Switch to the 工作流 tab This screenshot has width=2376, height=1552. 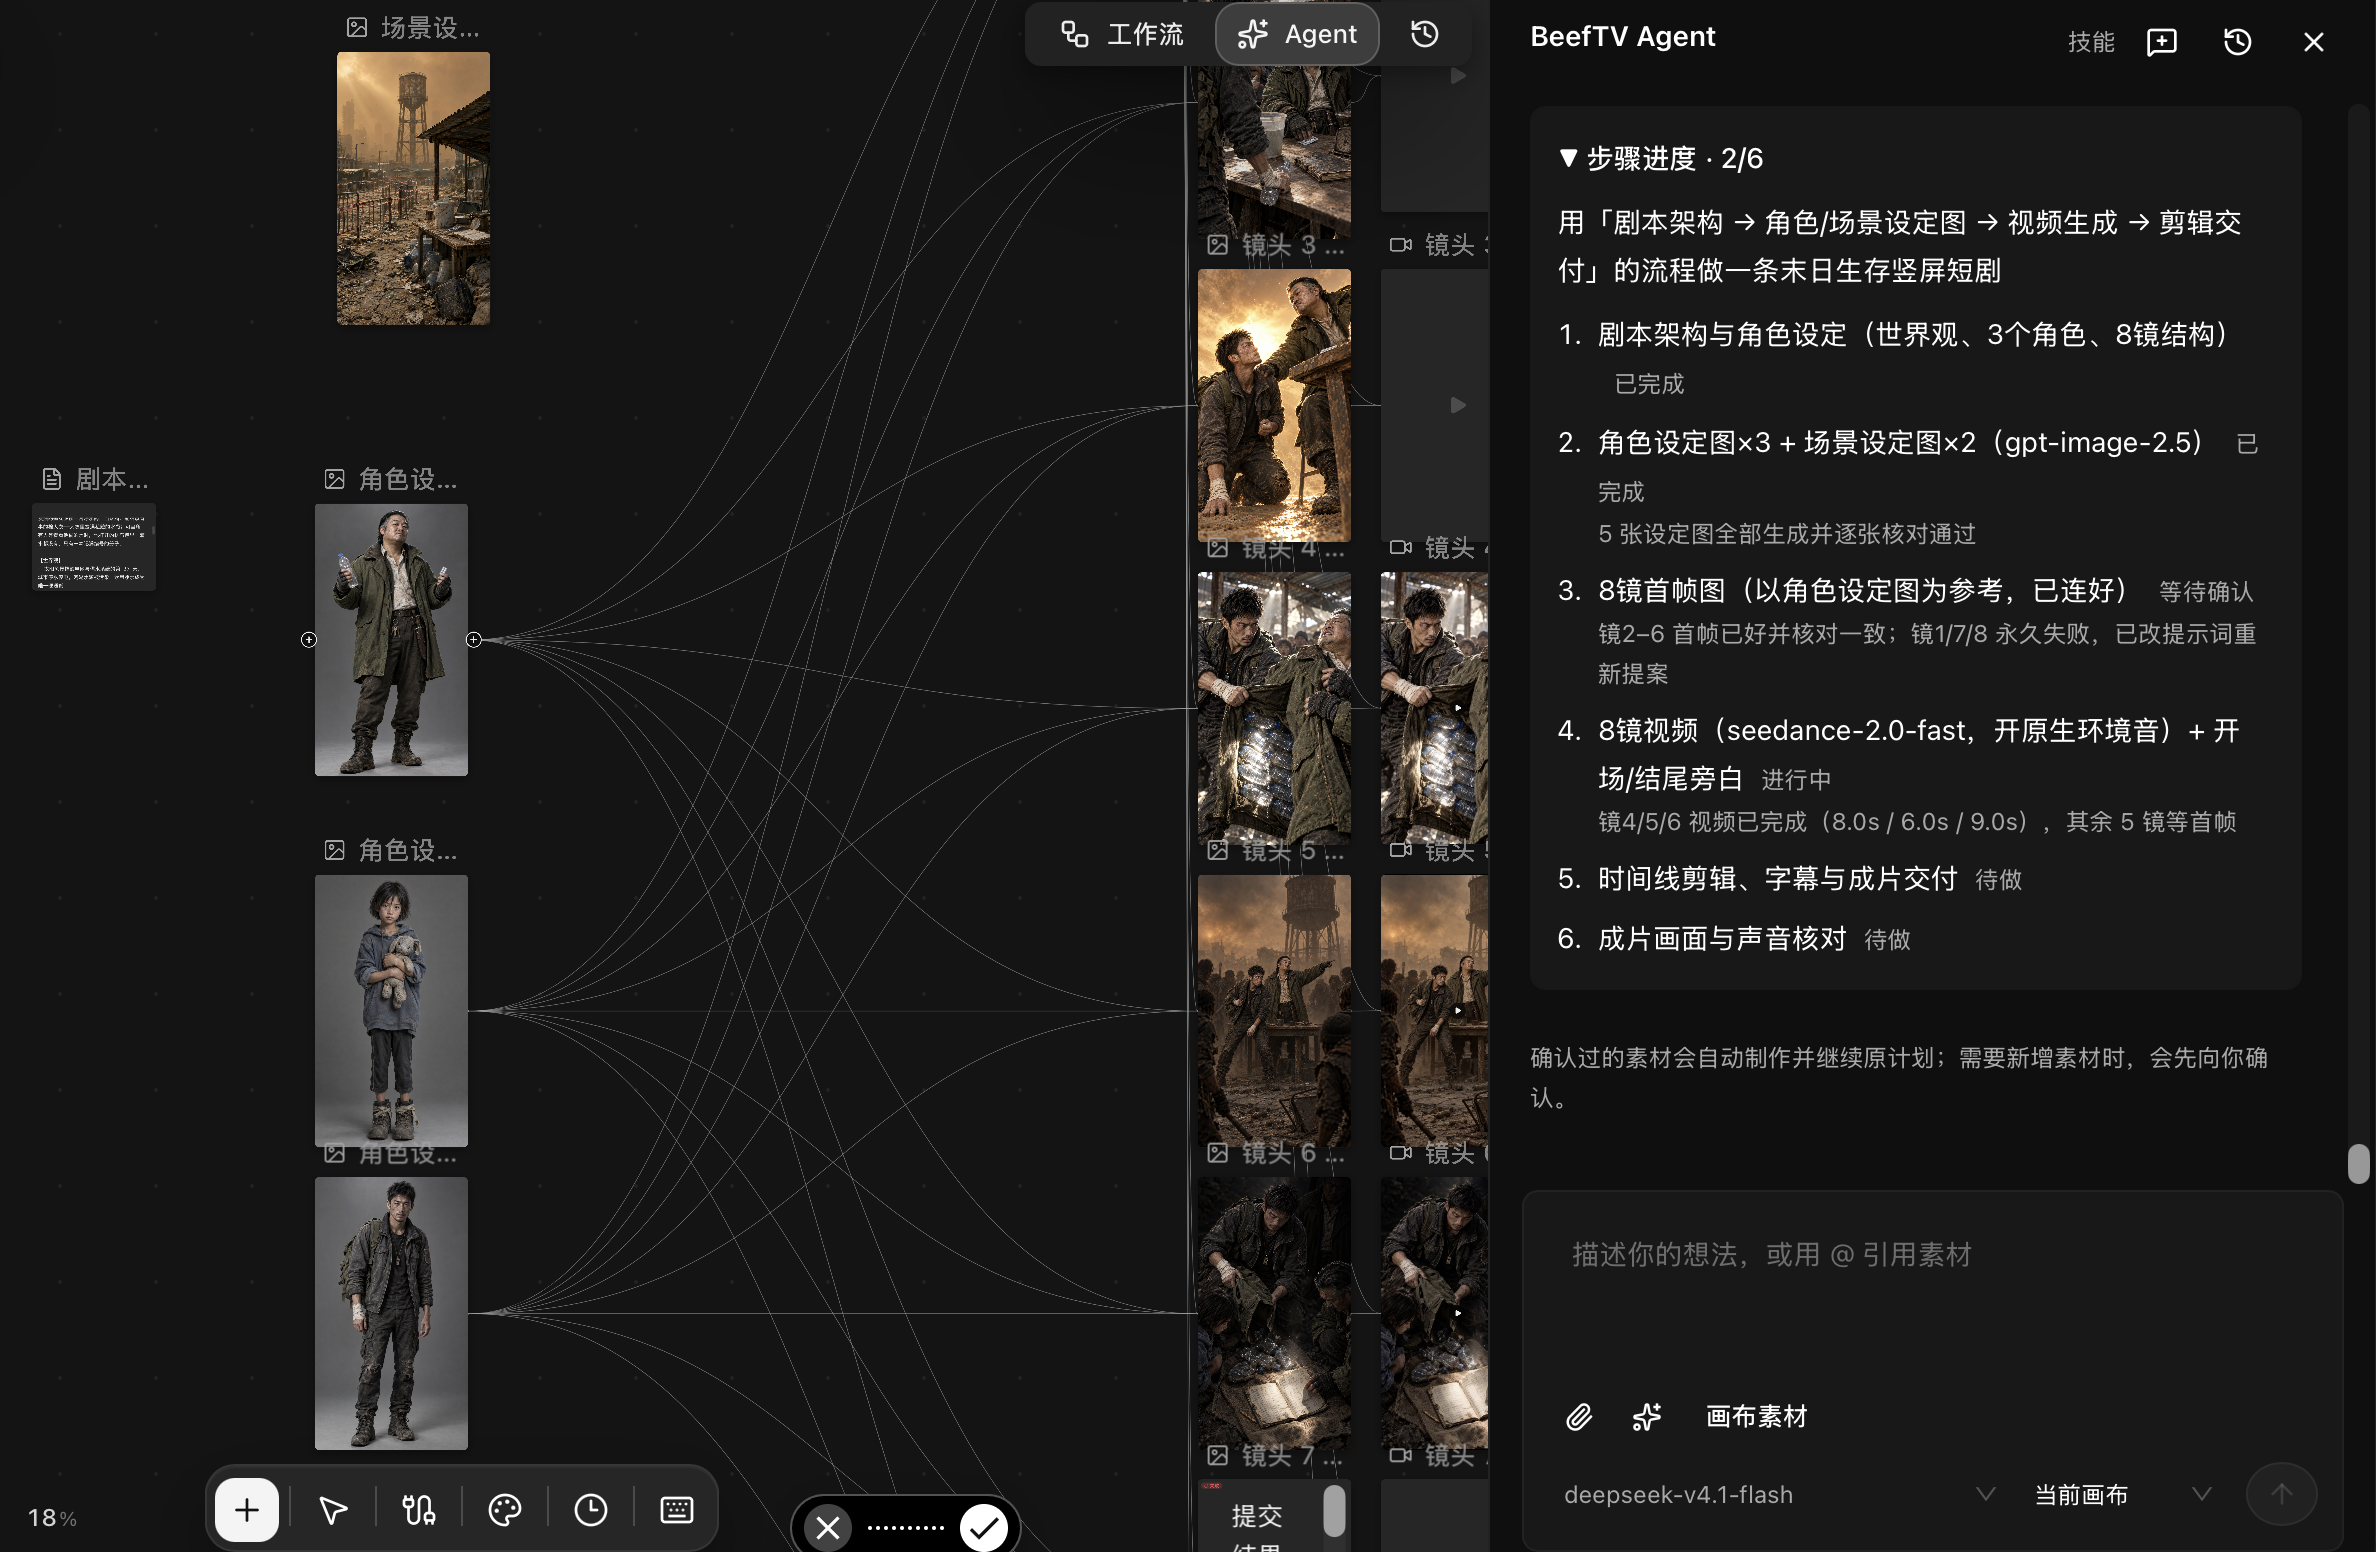(1121, 34)
